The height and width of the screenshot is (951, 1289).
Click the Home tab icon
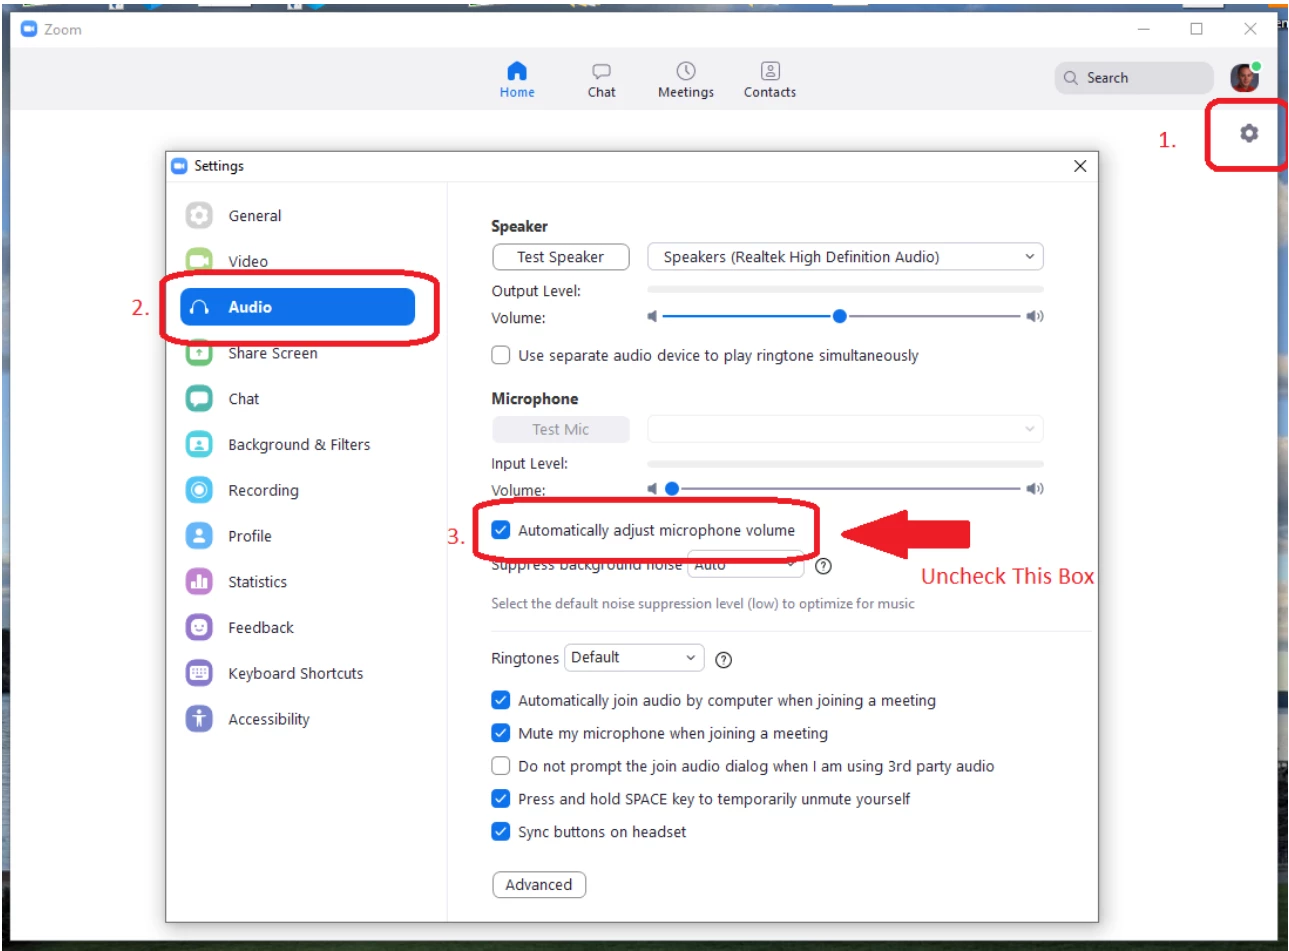click(517, 71)
